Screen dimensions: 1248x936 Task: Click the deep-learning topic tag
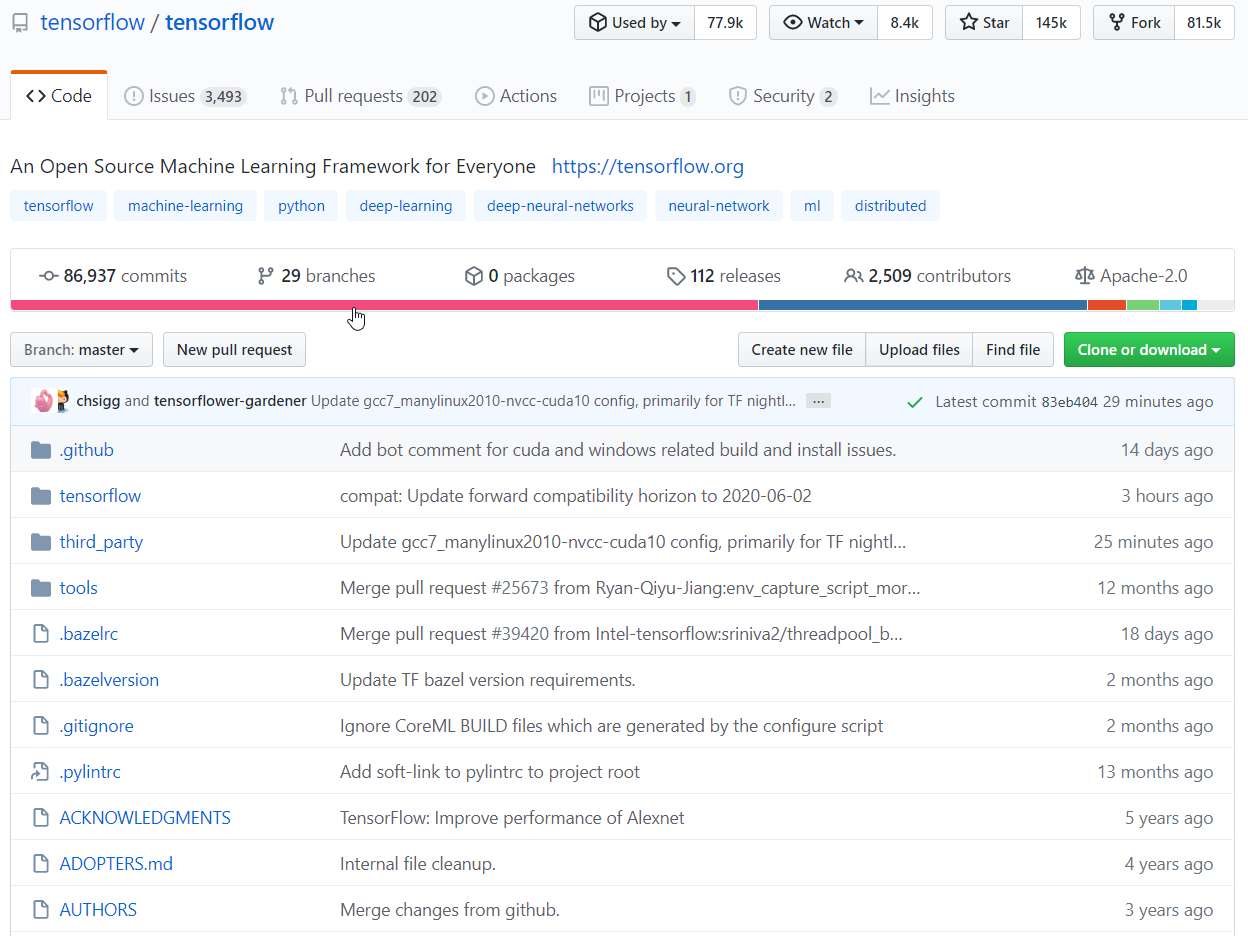click(x=406, y=206)
